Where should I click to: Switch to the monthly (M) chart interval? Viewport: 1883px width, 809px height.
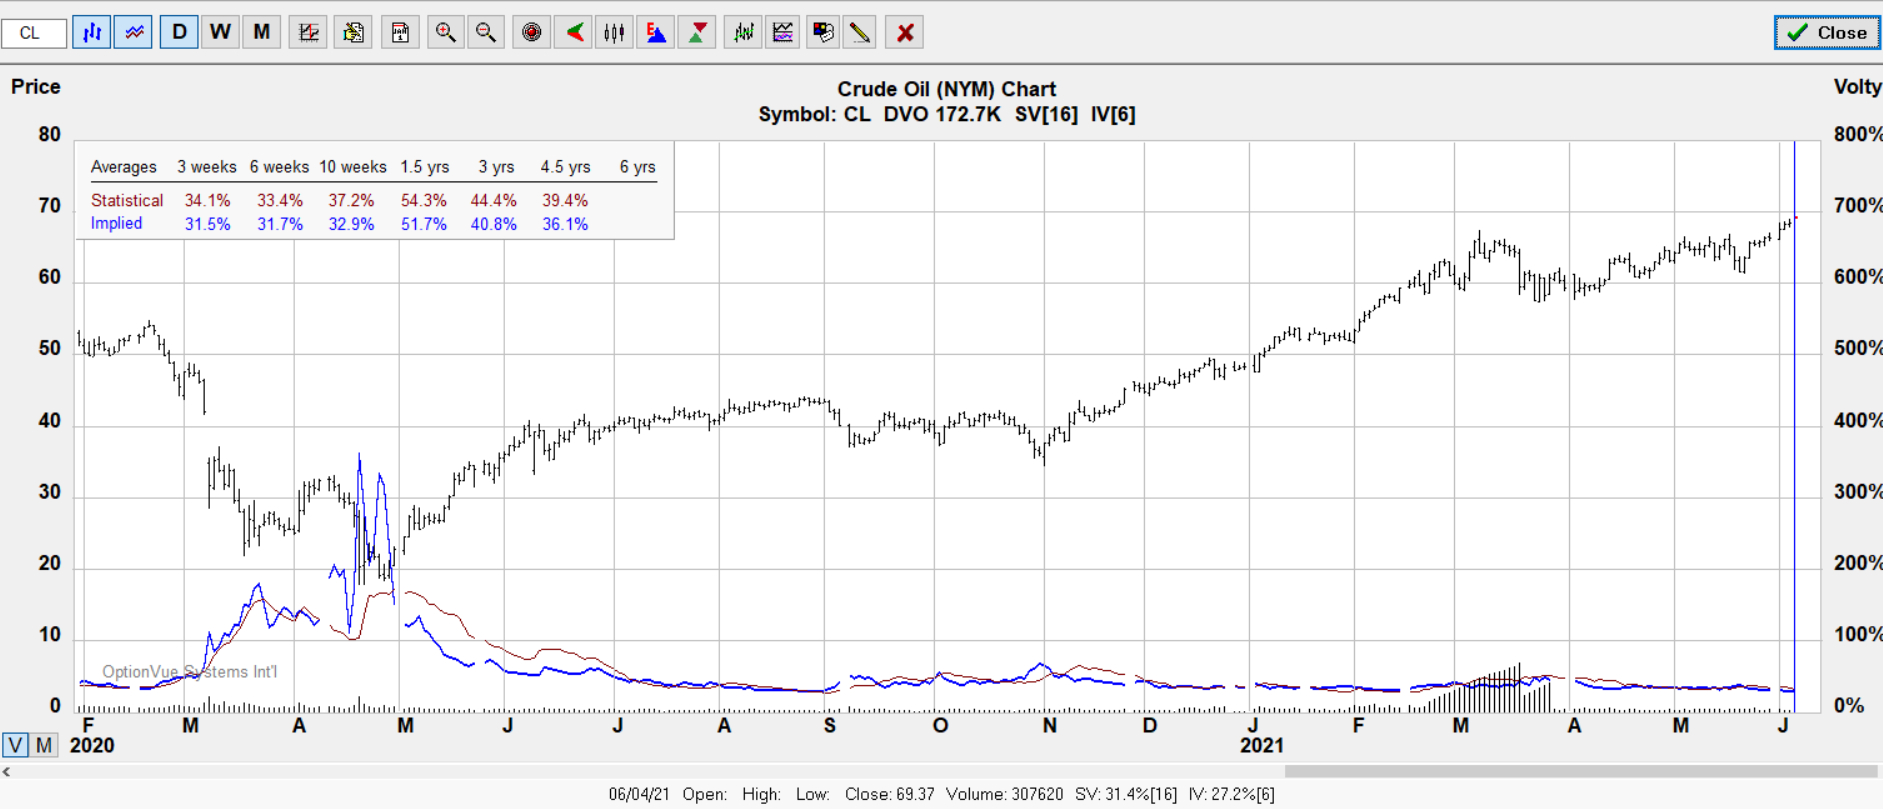click(x=261, y=33)
